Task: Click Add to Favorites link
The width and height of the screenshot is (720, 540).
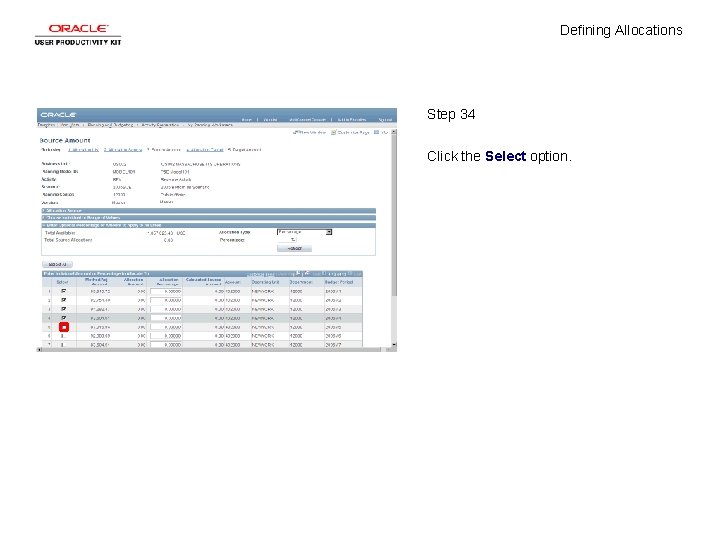Action: click(x=352, y=120)
